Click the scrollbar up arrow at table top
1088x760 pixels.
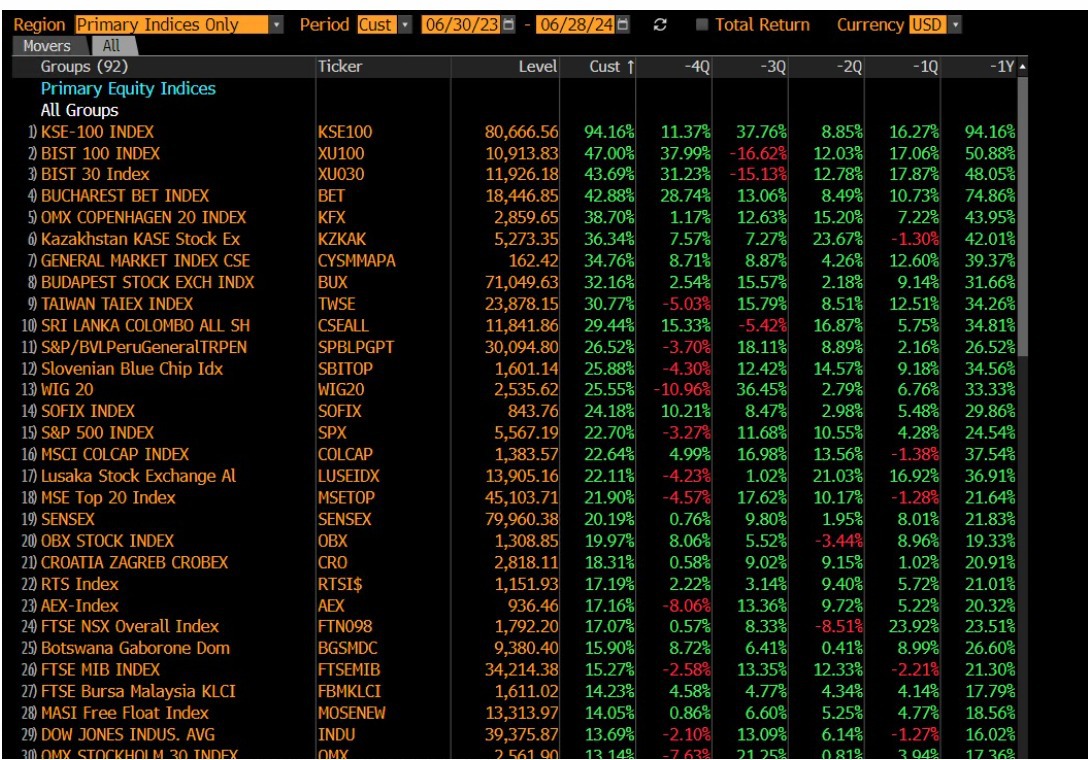1022,67
